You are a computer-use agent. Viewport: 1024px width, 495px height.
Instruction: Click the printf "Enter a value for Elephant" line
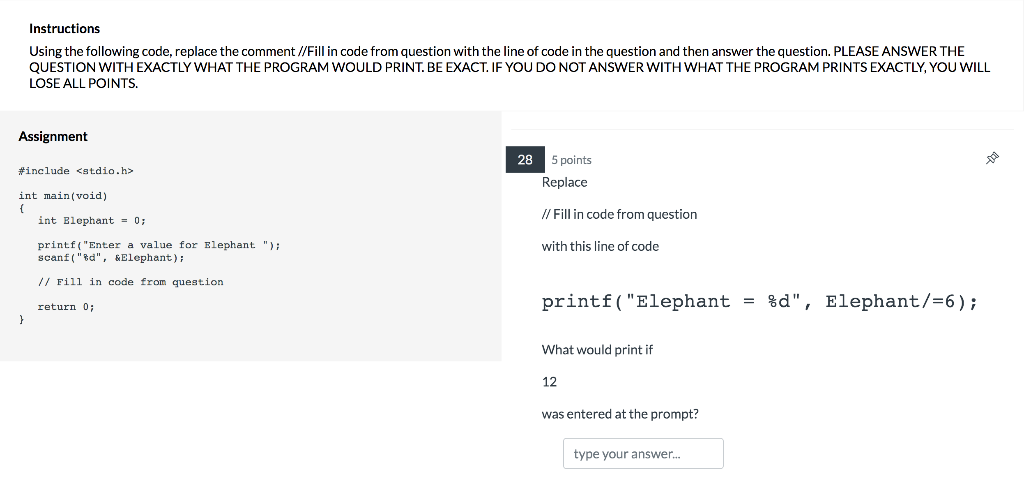pos(159,245)
